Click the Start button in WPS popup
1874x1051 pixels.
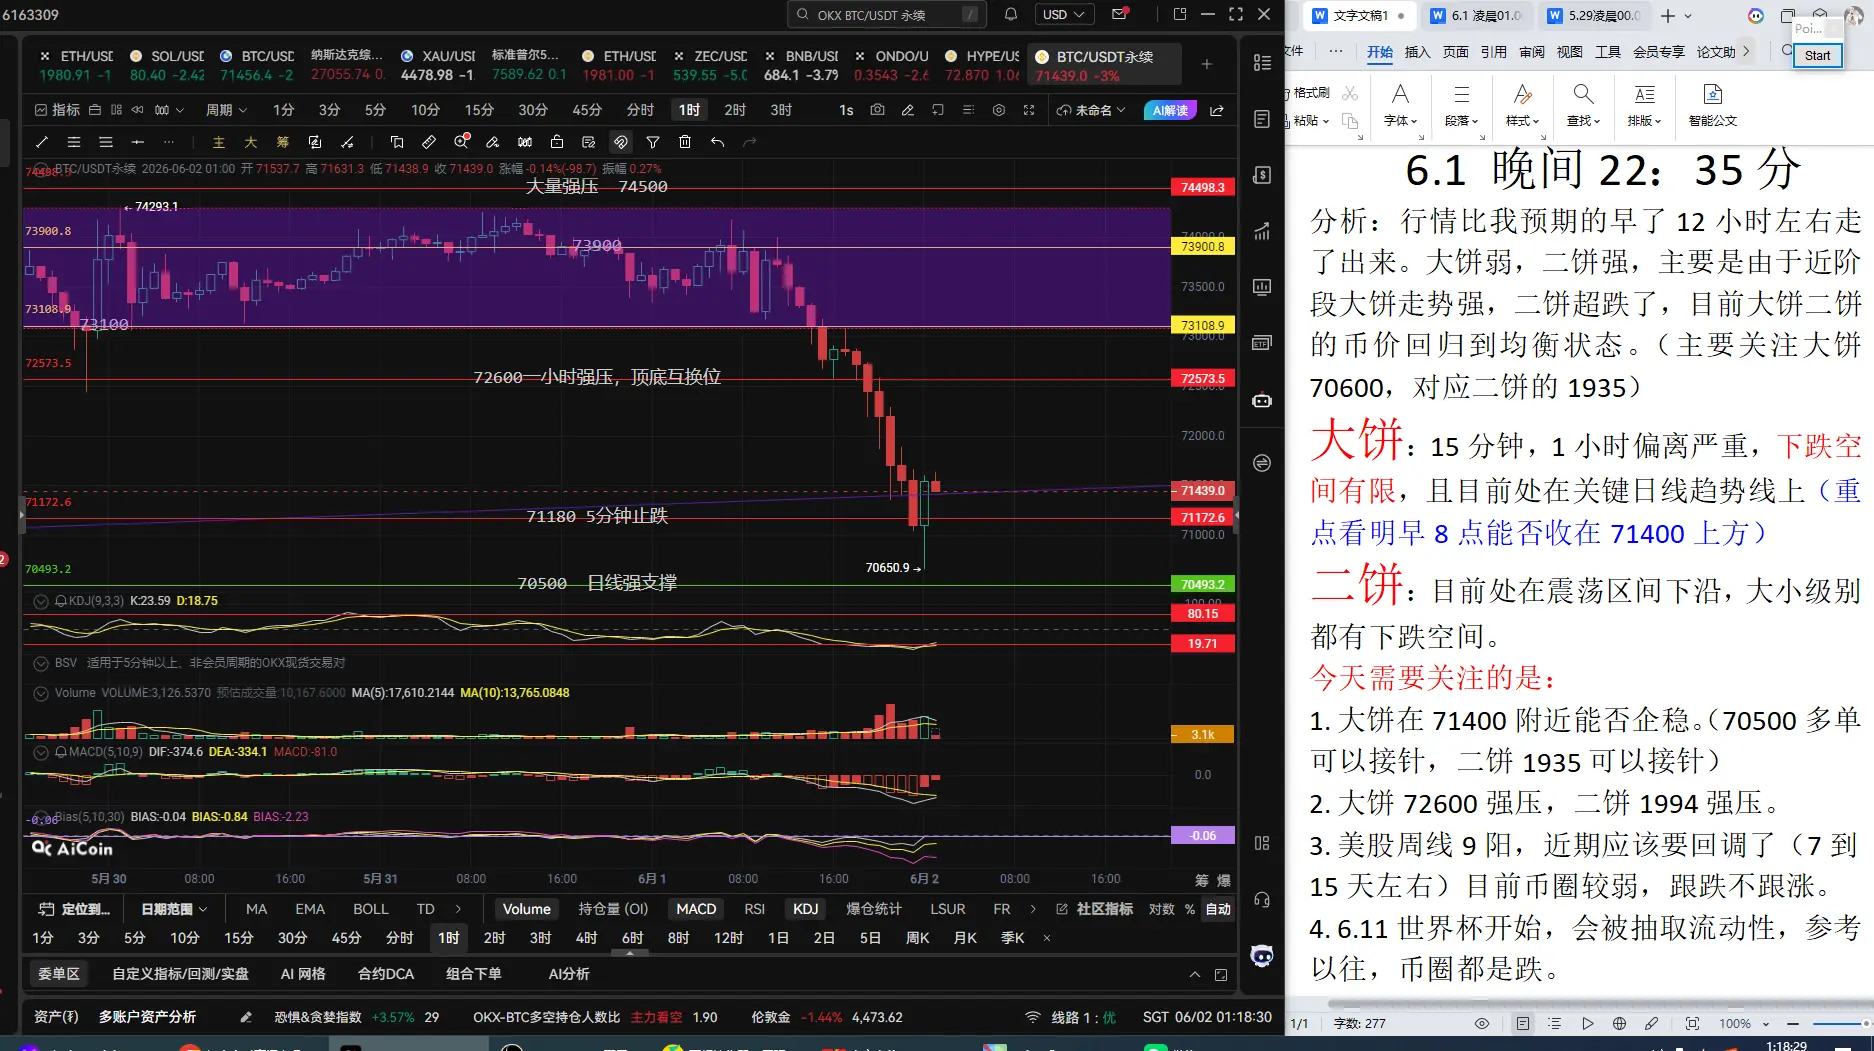[x=1817, y=56]
